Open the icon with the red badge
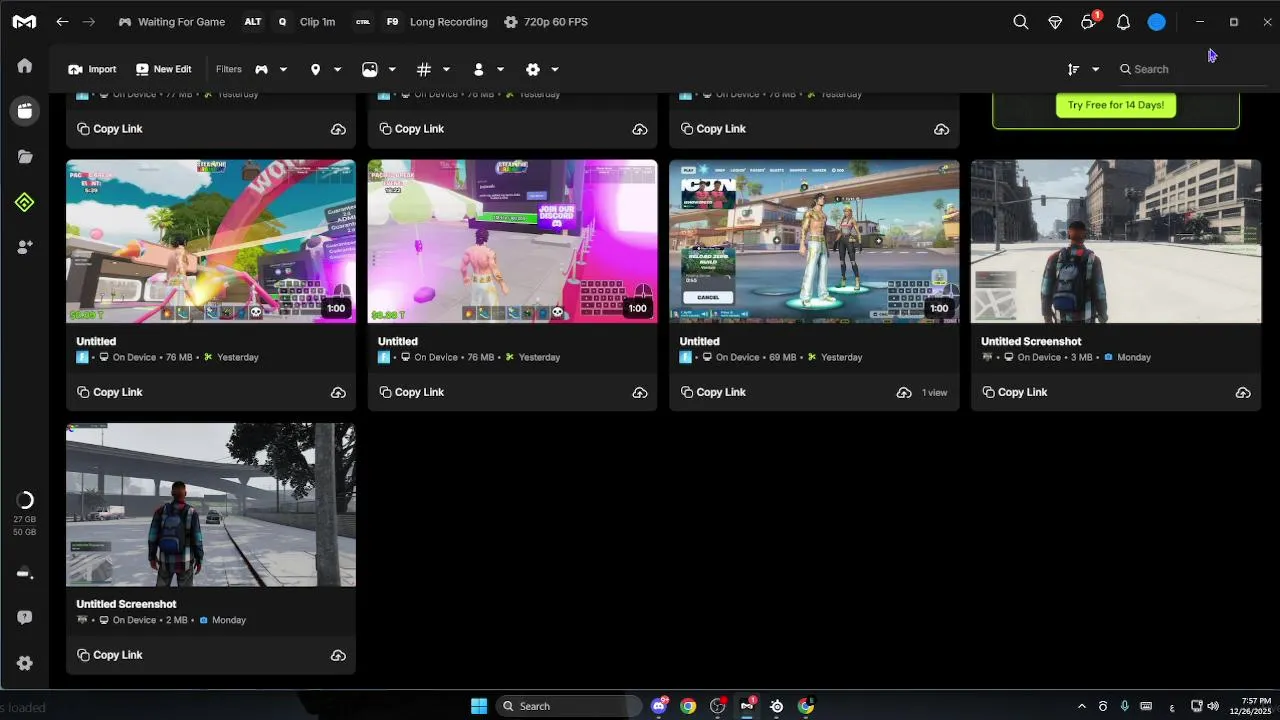 1090,21
